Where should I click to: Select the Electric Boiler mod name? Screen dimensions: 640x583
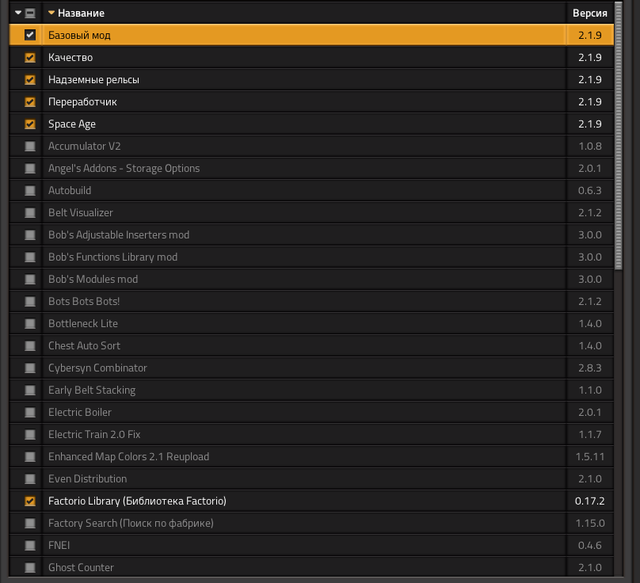[x=80, y=412]
